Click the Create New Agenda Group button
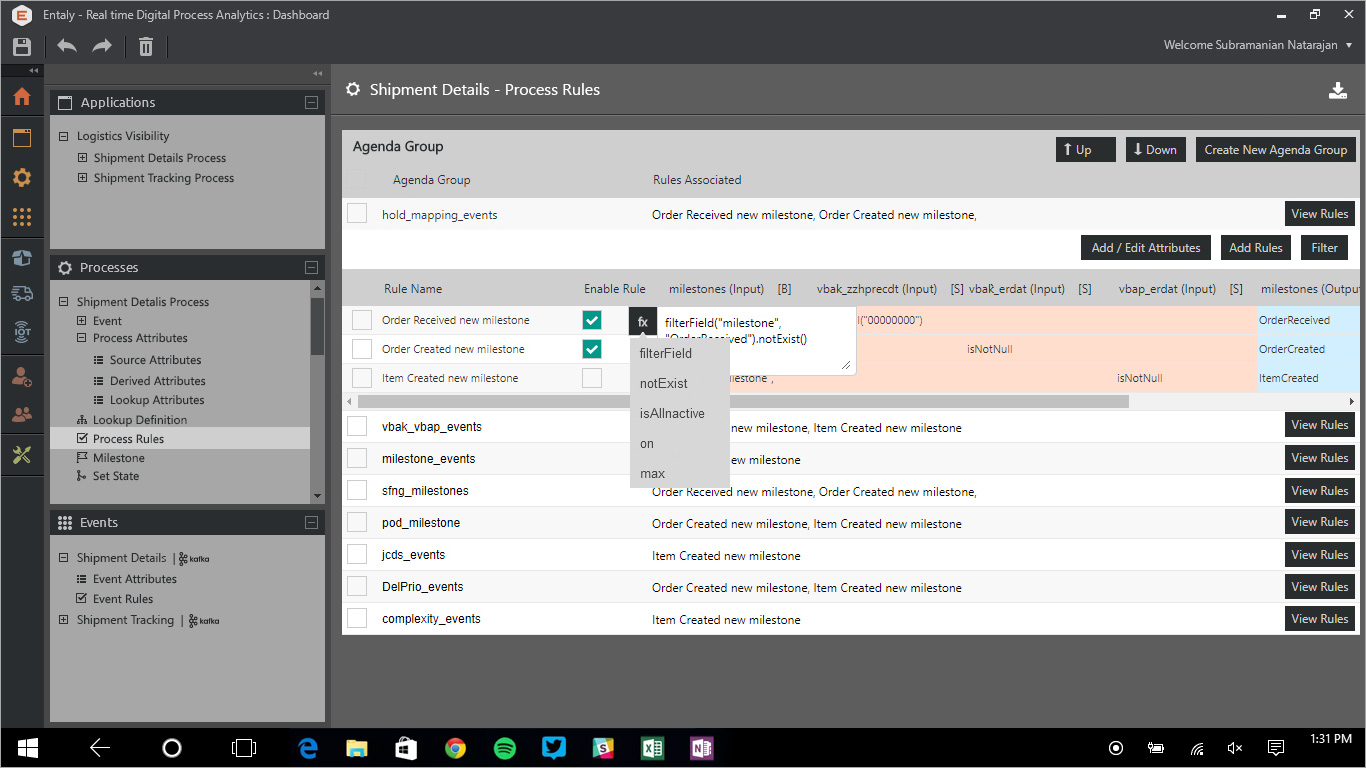1366x768 pixels. point(1275,150)
